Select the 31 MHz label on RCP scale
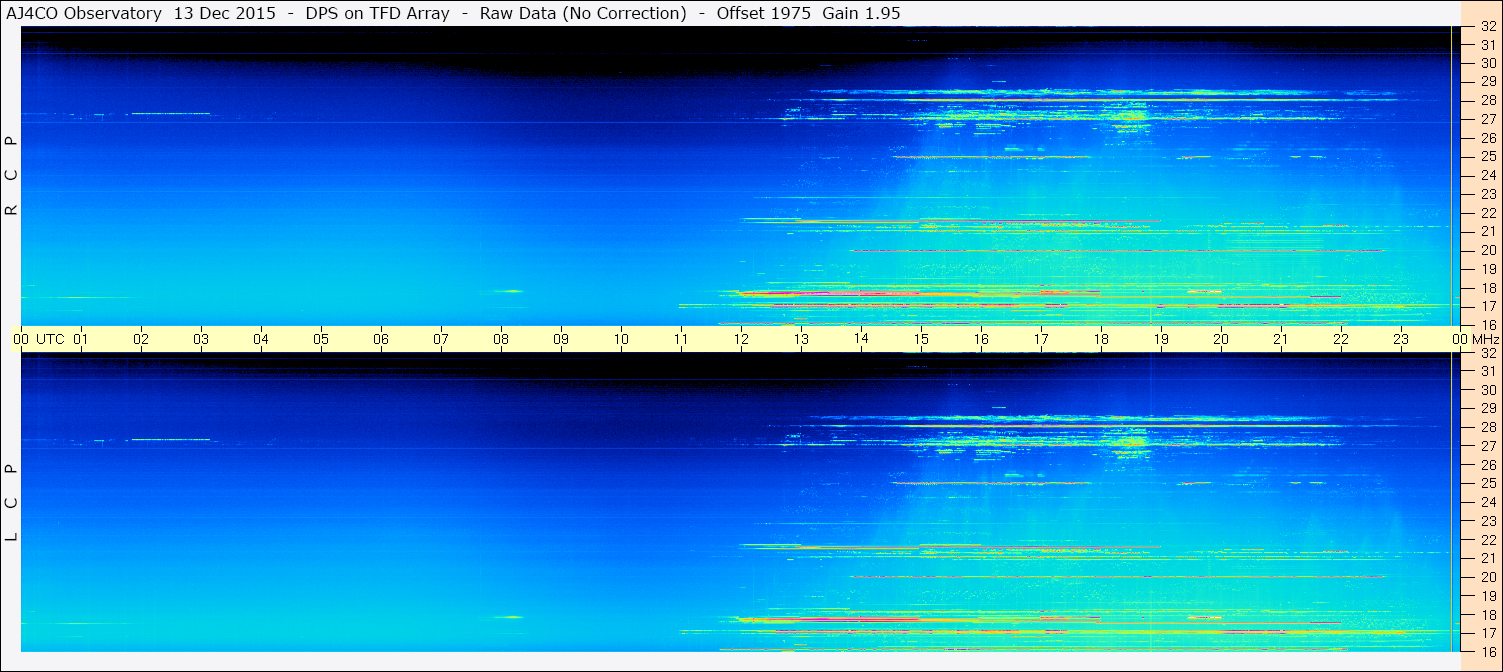This screenshot has height=672, width=1503. pos(1488,45)
